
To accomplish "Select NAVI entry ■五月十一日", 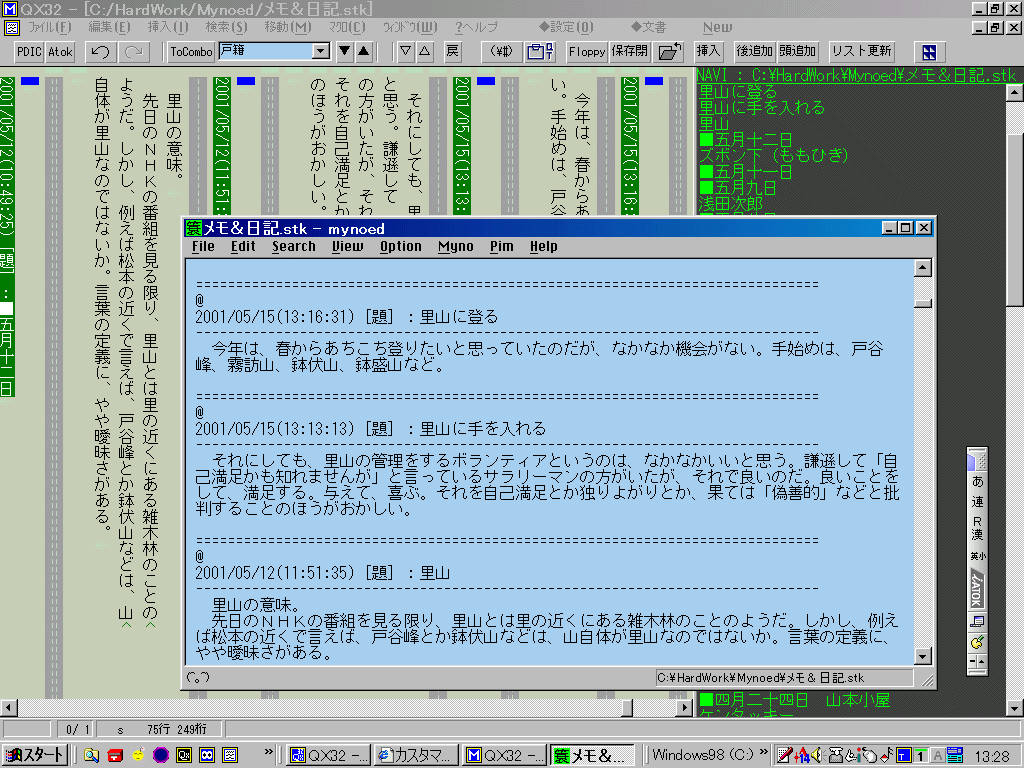I will tap(745, 171).
